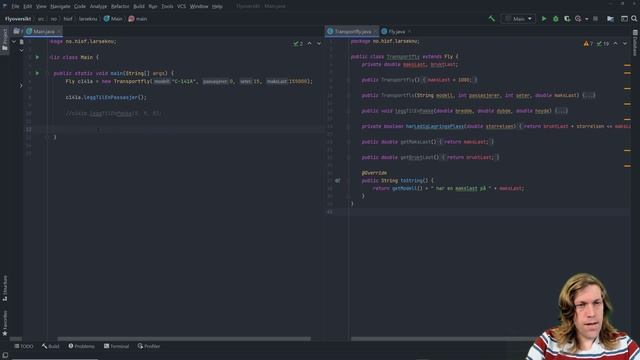Click the project folder icon left of the Main.java tab
This screenshot has height=360, width=640.
point(16,31)
